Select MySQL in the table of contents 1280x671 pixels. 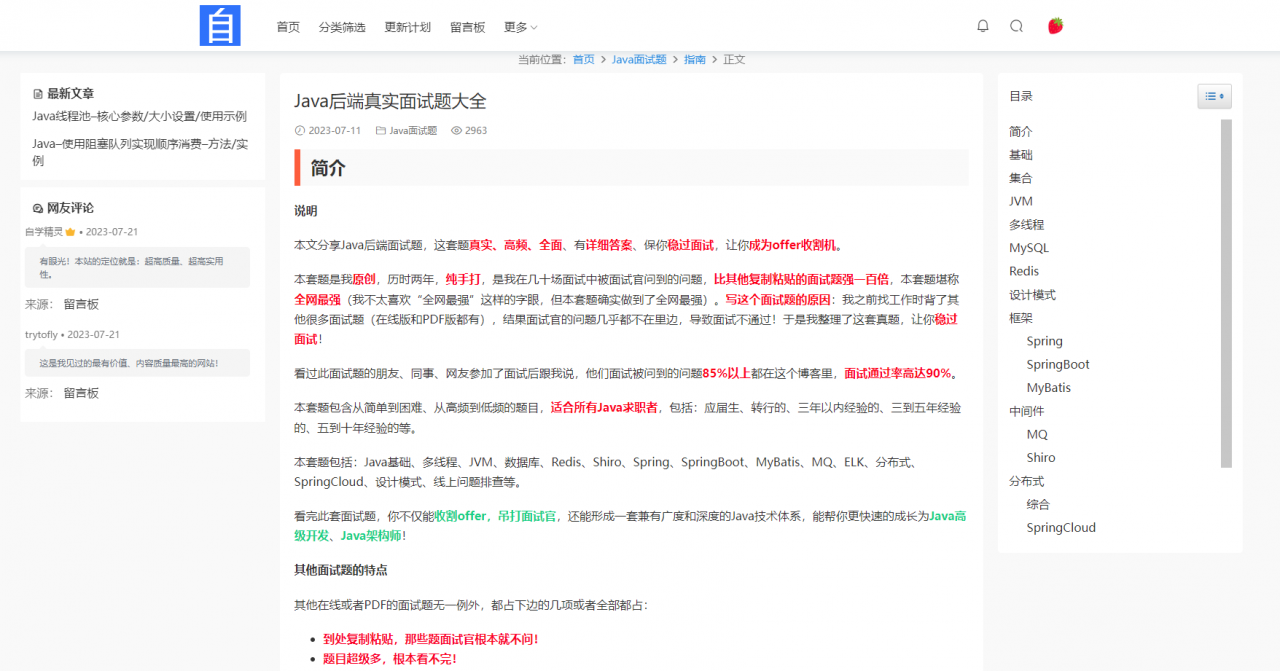click(x=1029, y=247)
